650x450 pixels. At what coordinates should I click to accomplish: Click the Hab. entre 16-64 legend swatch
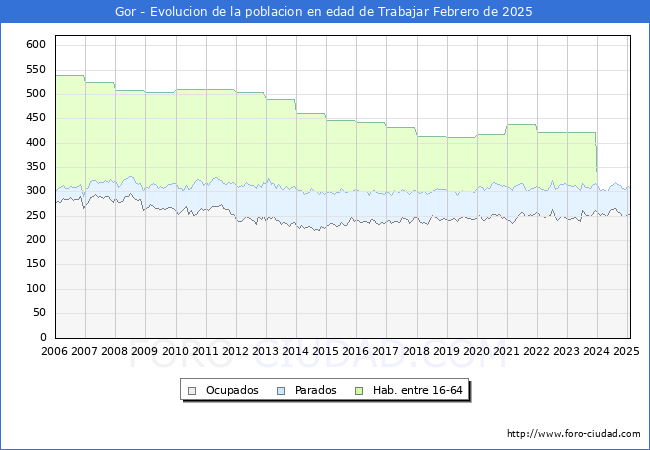tap(359, 391)
